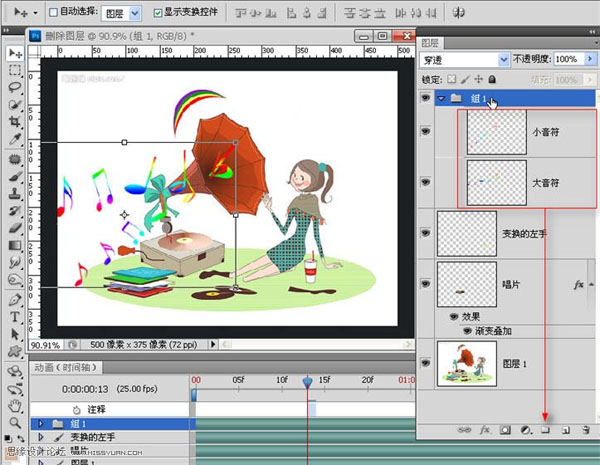Select the 大音符 layer thumbnail
600x465 pixels.
497,183
